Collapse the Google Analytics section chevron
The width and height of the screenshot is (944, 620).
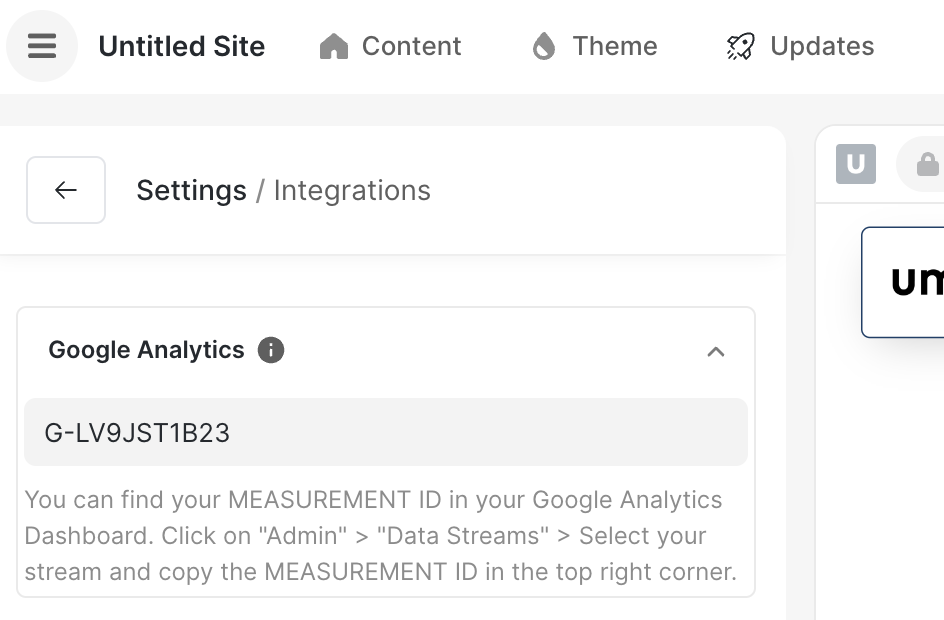click(x=716, y=351)
